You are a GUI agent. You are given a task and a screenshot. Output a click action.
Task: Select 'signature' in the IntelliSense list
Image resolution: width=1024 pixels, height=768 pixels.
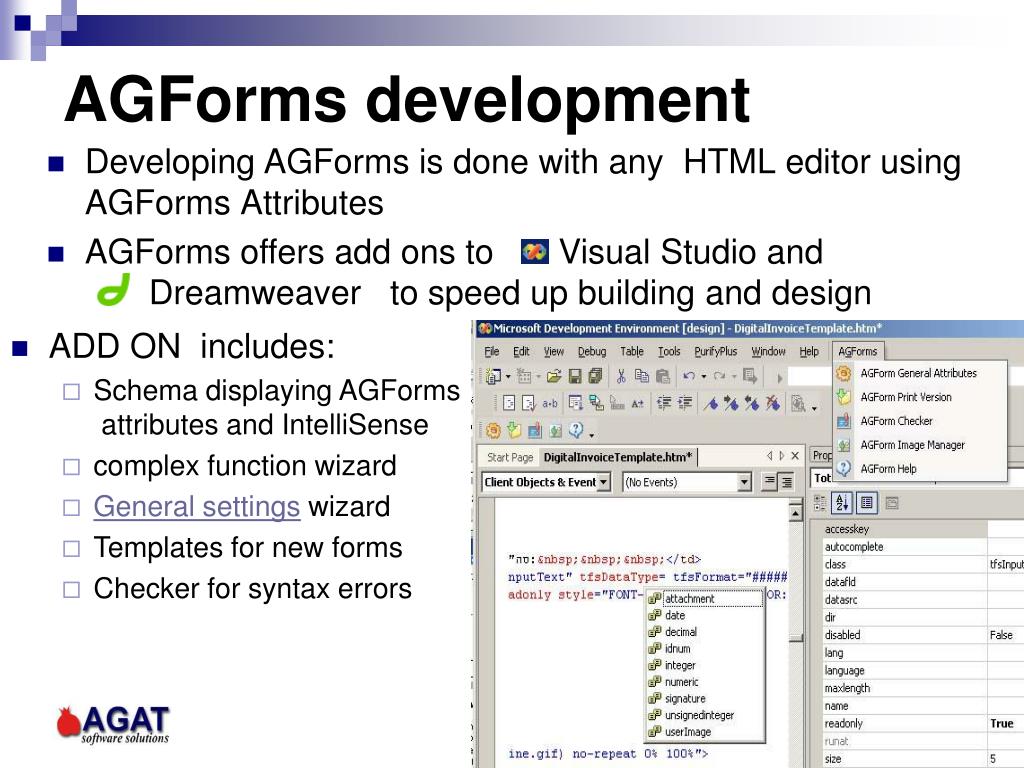[x=705, y=698]
